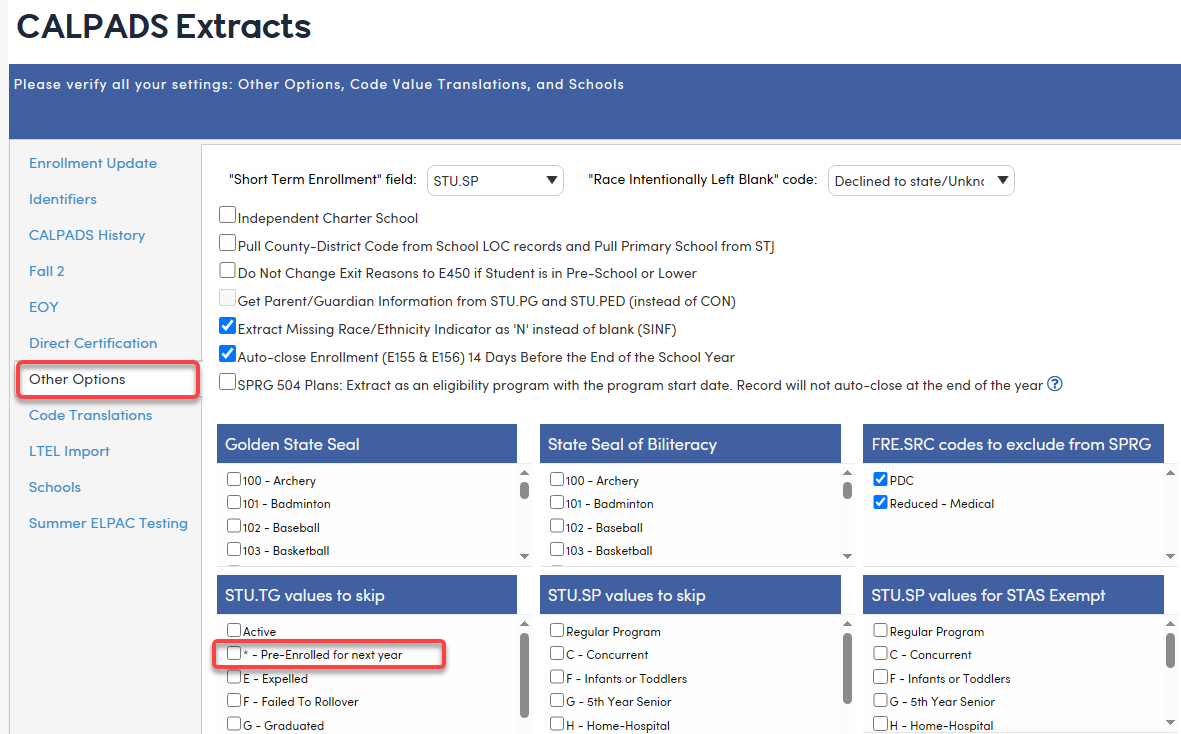Open LTEL Import section

click(69, 452)
